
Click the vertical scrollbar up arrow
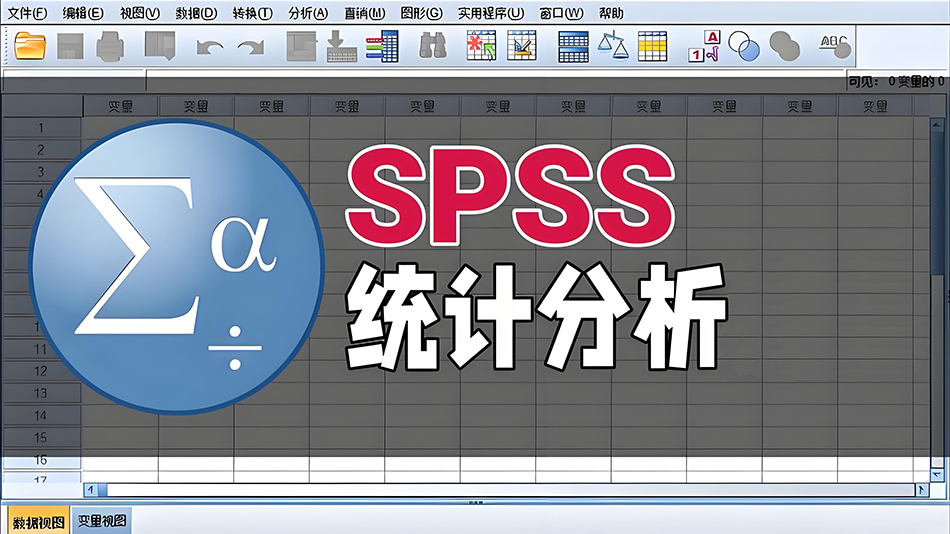point(937,125)
